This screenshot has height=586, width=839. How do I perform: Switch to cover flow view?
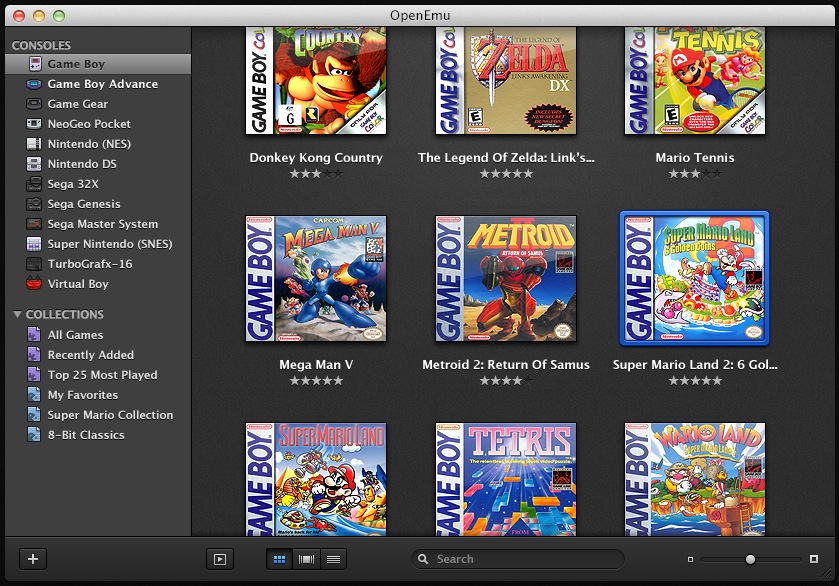307,559
